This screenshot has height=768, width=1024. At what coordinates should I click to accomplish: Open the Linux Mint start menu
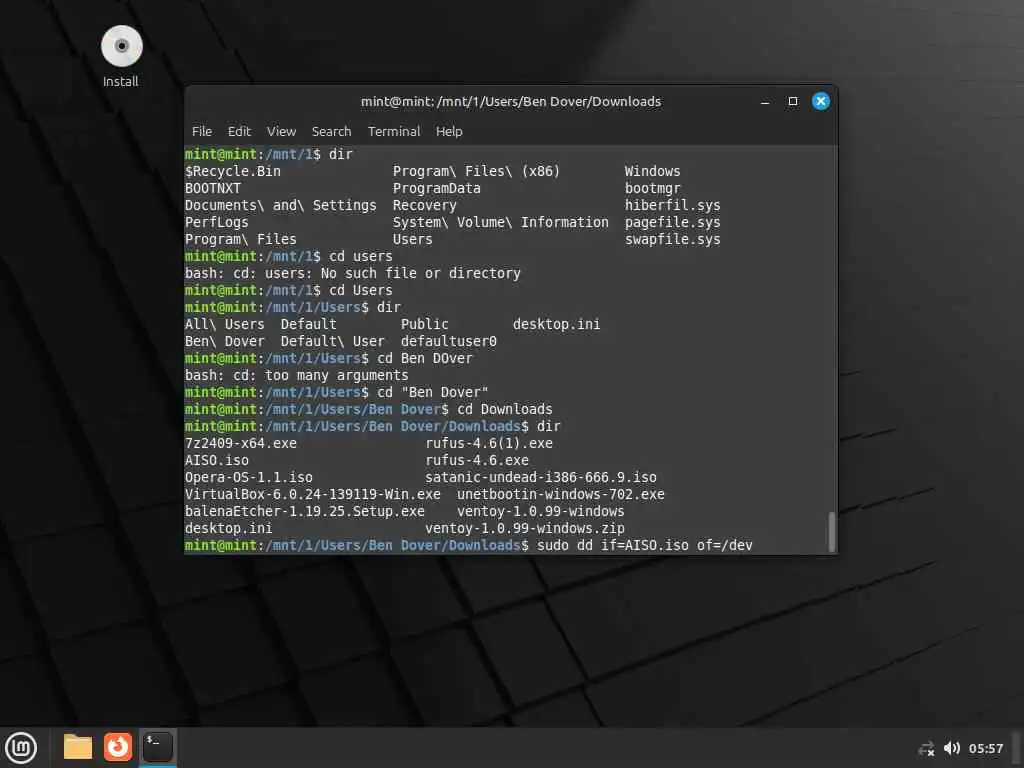click(21, 748)
